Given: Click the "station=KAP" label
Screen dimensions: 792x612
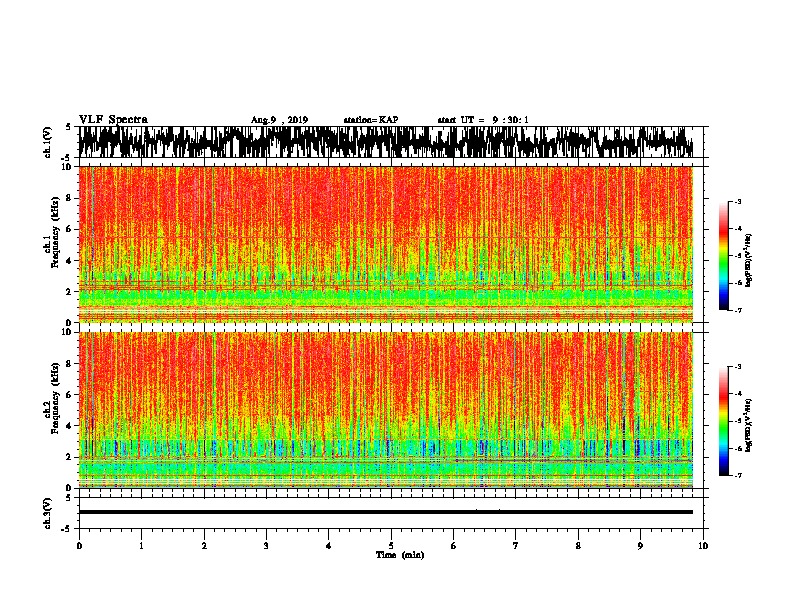Looking at the screenshot, I should tap(371, 120).
